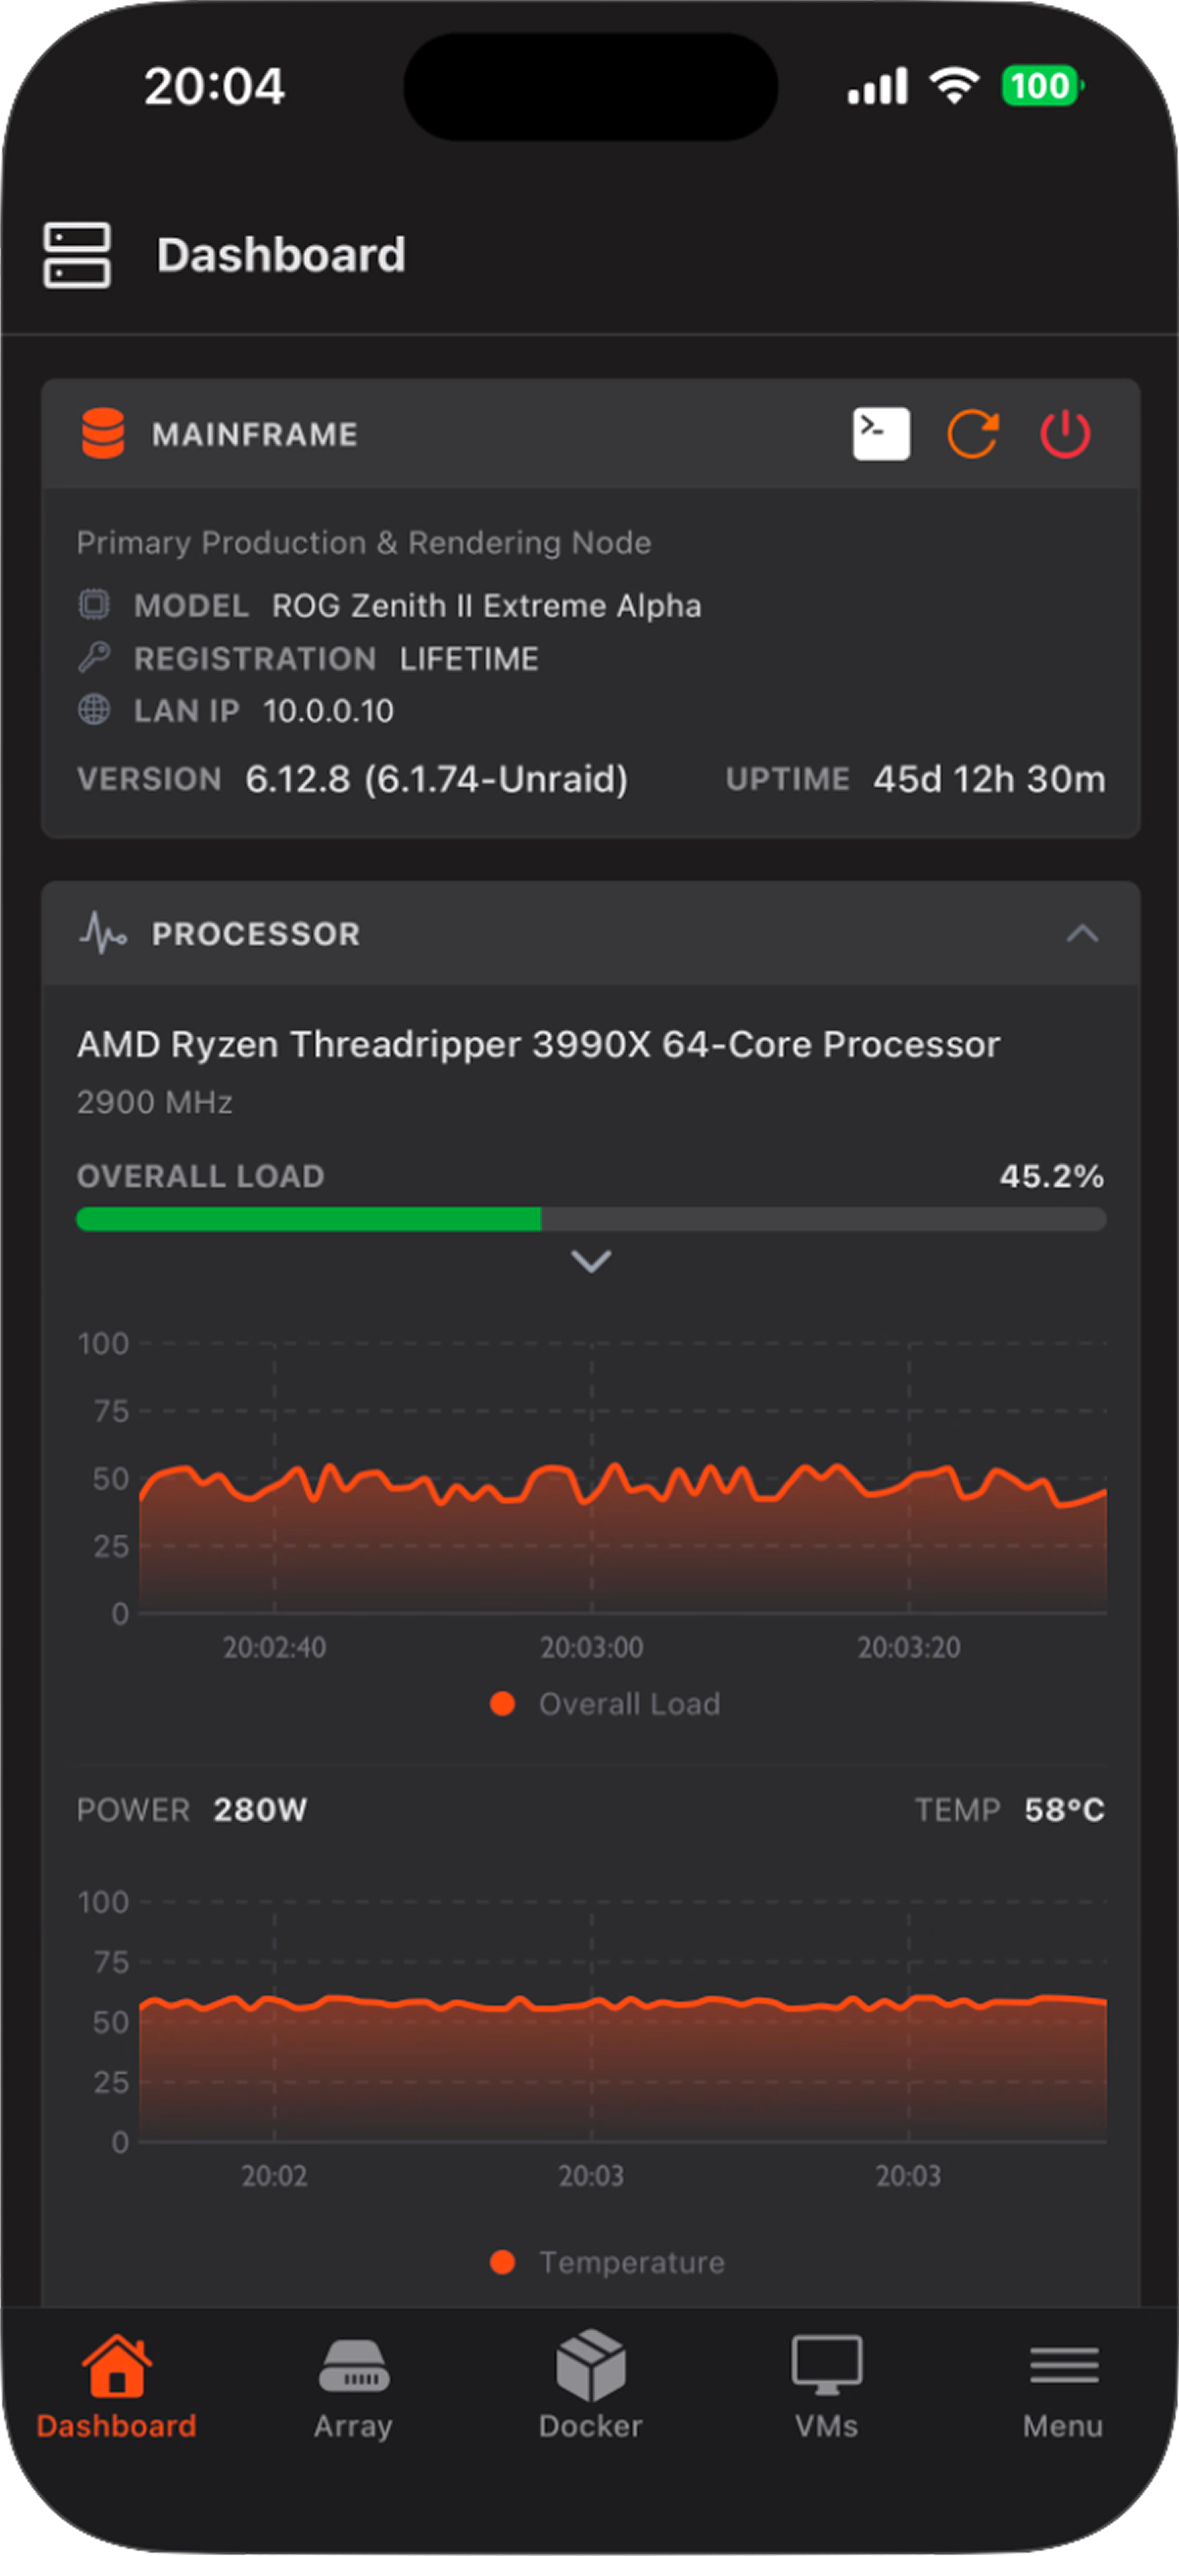Toggle the Overall Load legend dot
The width and height of the screenshot is (1179, 2556).
tap(502, 1703)
